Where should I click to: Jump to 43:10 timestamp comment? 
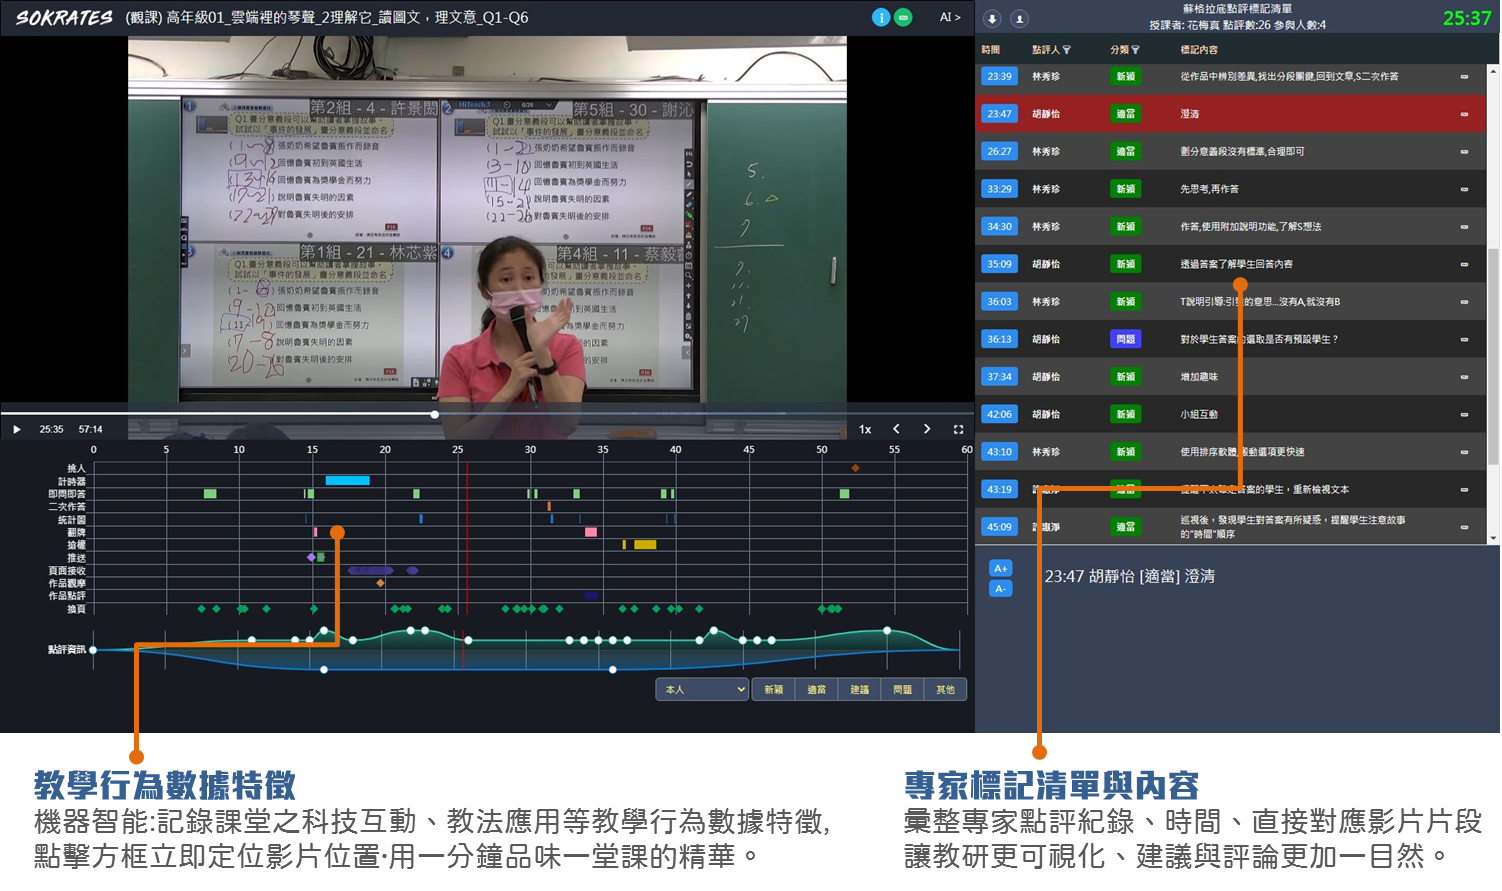click(999, 451)
